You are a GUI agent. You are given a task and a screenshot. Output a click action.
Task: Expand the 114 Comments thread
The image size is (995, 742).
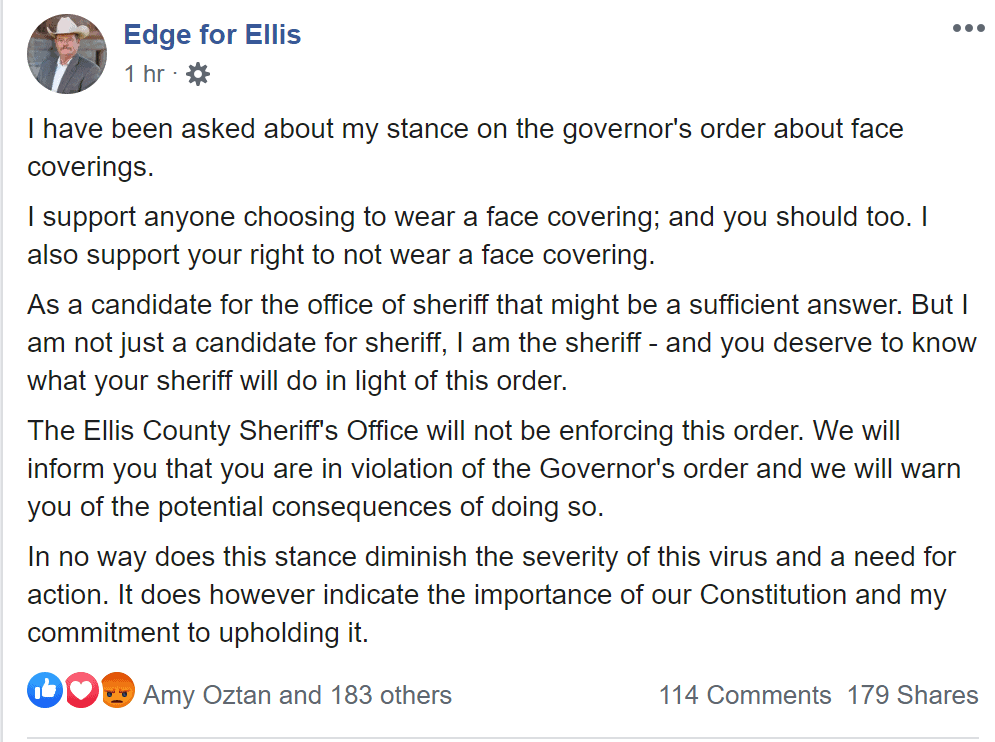point(745,695)
